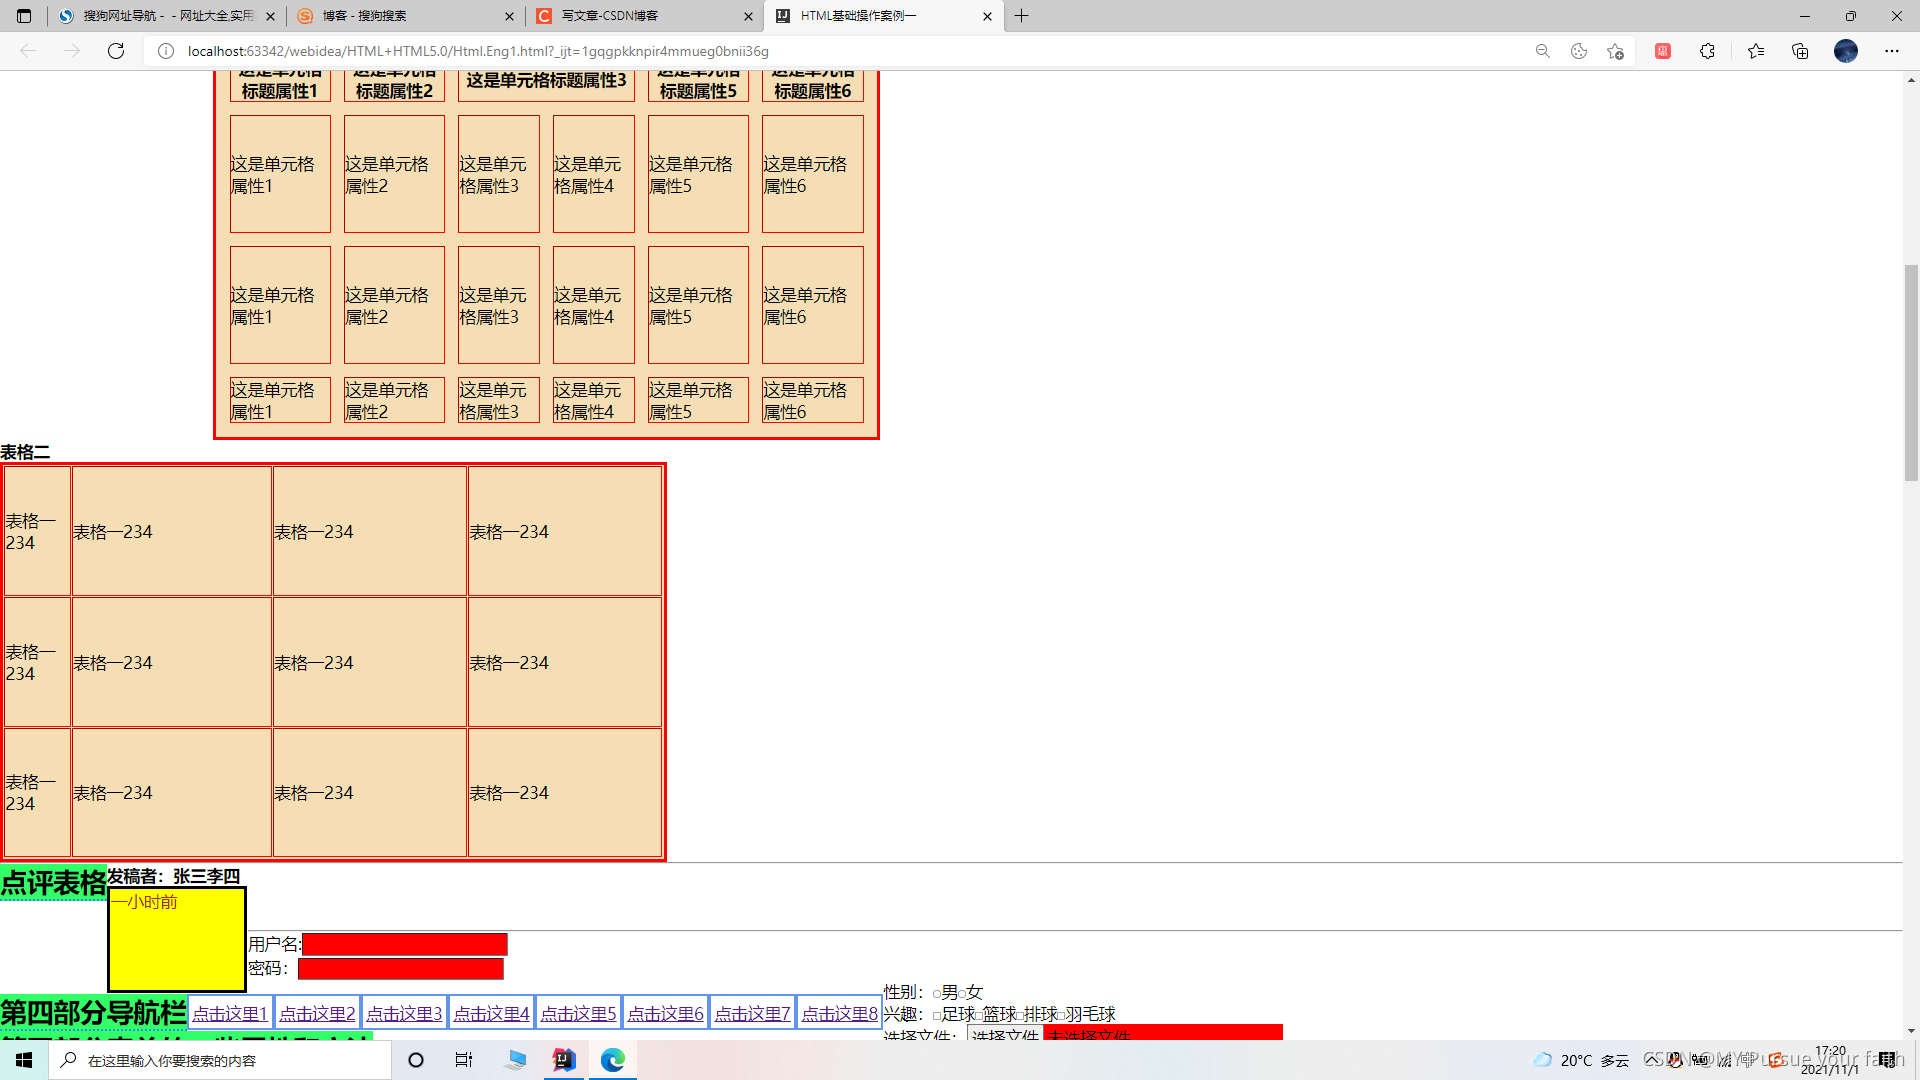Click the browser profile avatar

coord(1845,51)
